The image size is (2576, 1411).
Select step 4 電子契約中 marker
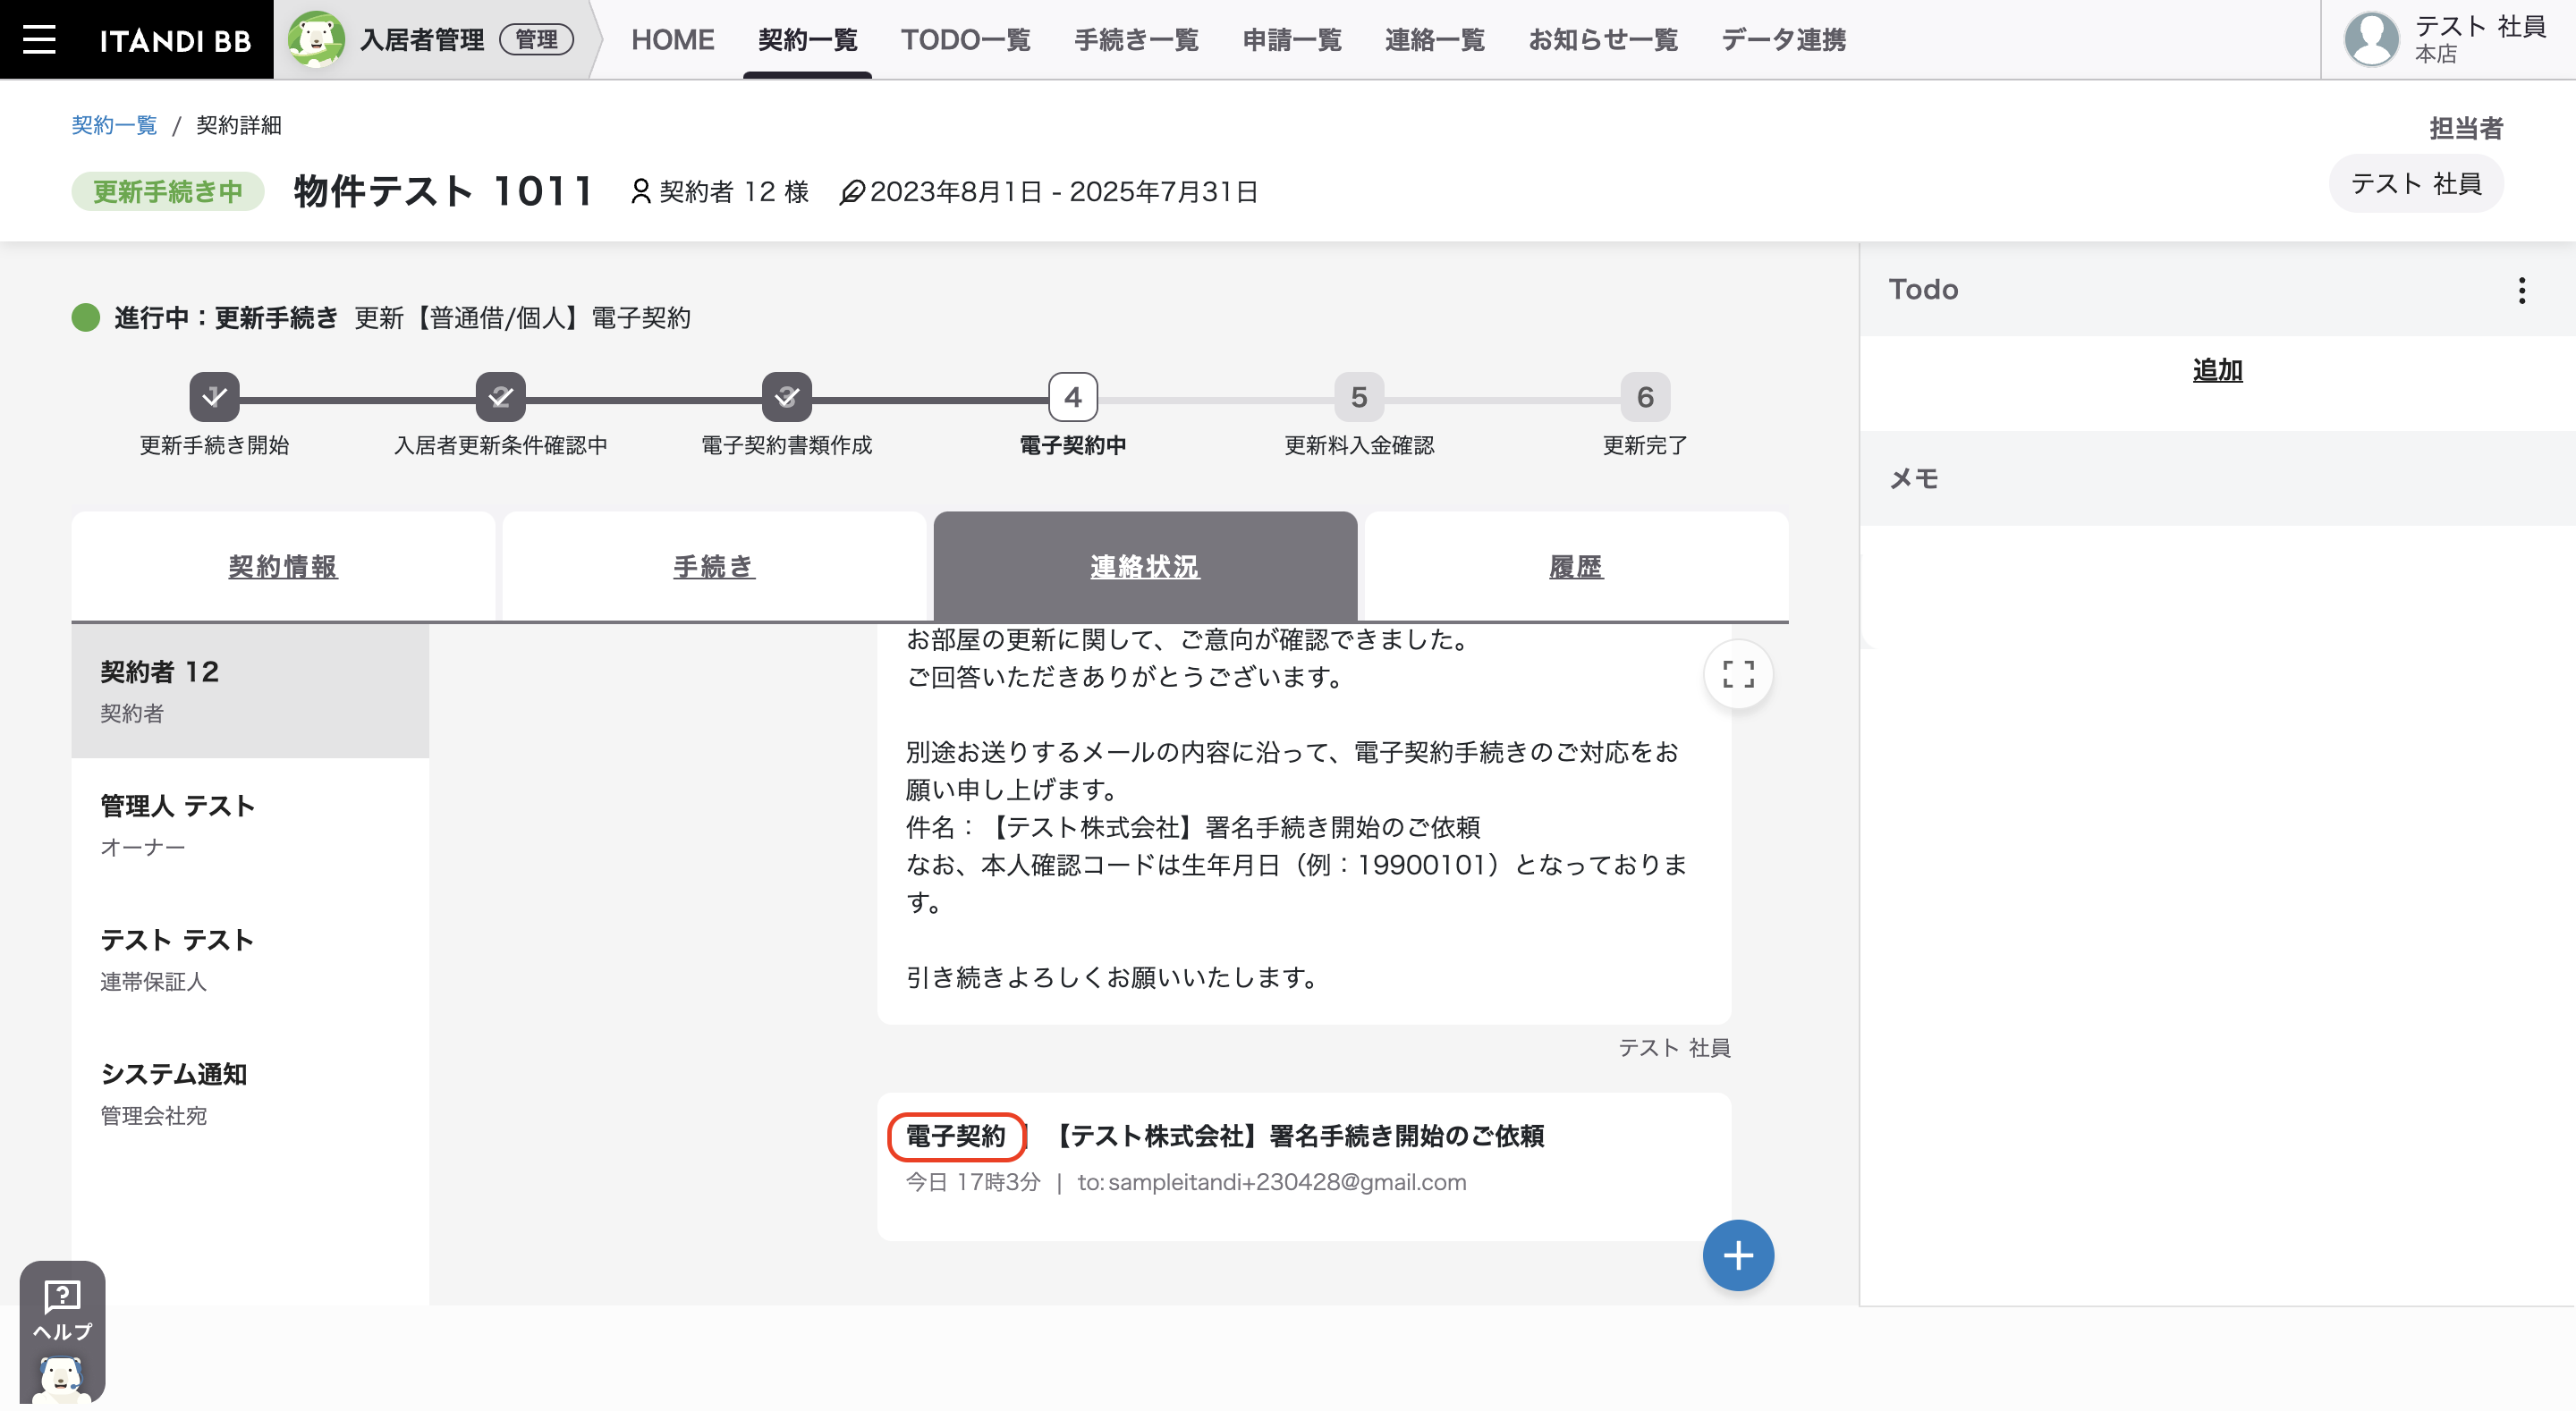[x=1072, y=397]
